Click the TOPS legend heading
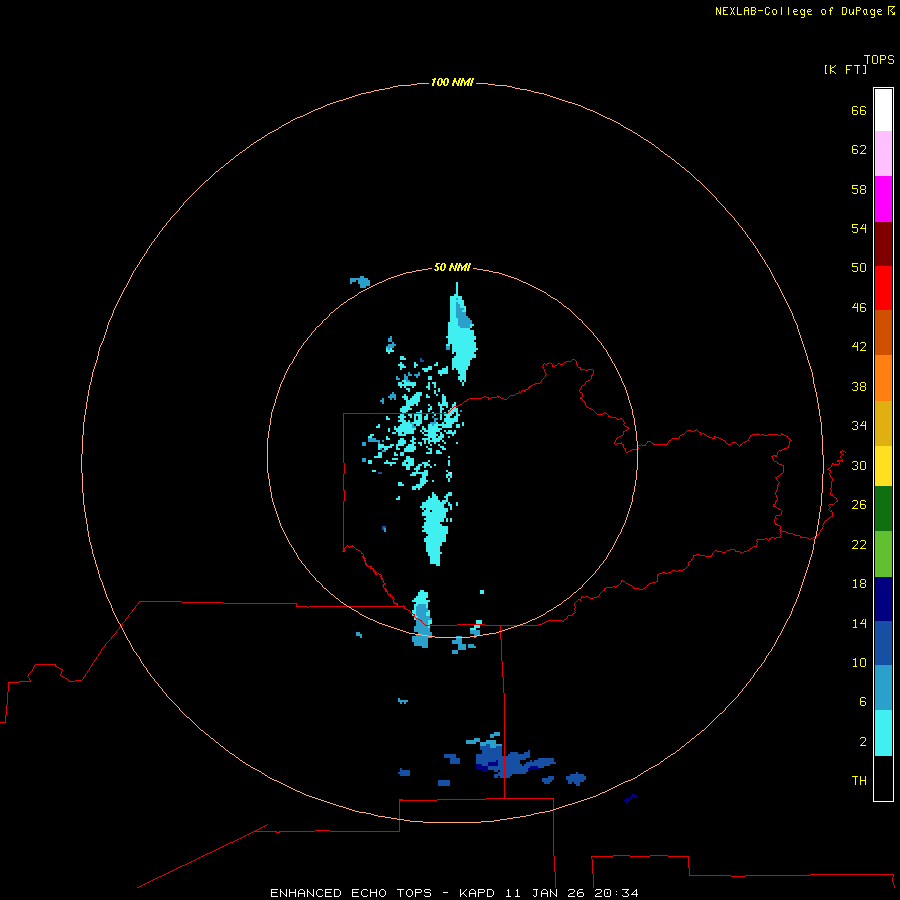Viewport: 900px width, 900px height. 879,60
